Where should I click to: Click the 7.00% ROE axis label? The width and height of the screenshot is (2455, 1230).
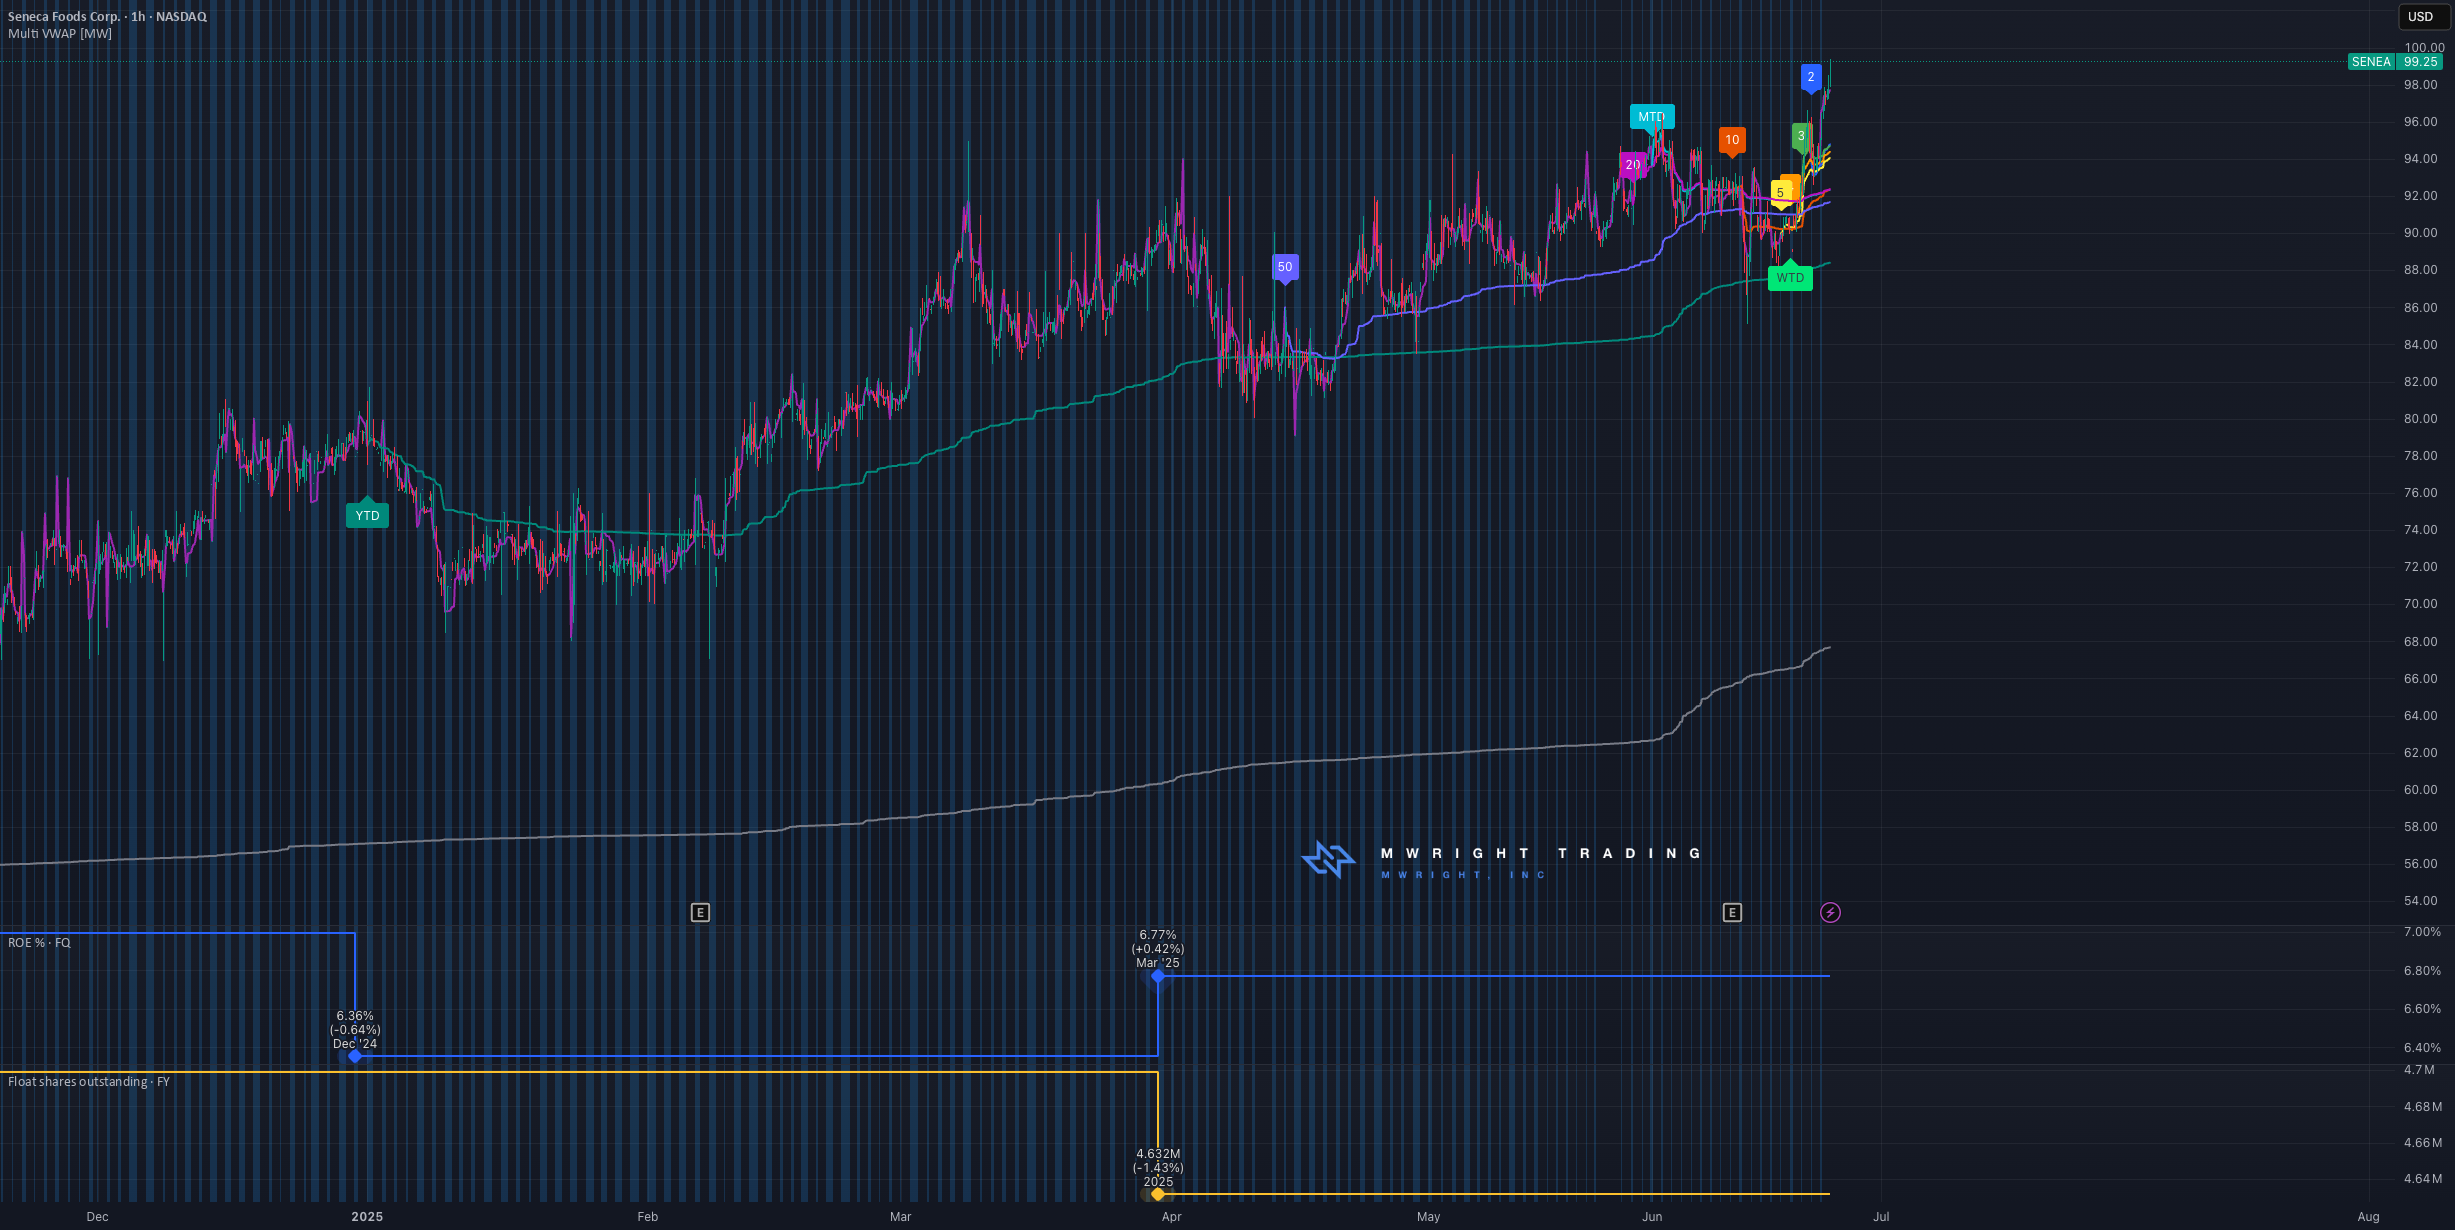point(2422,932)
